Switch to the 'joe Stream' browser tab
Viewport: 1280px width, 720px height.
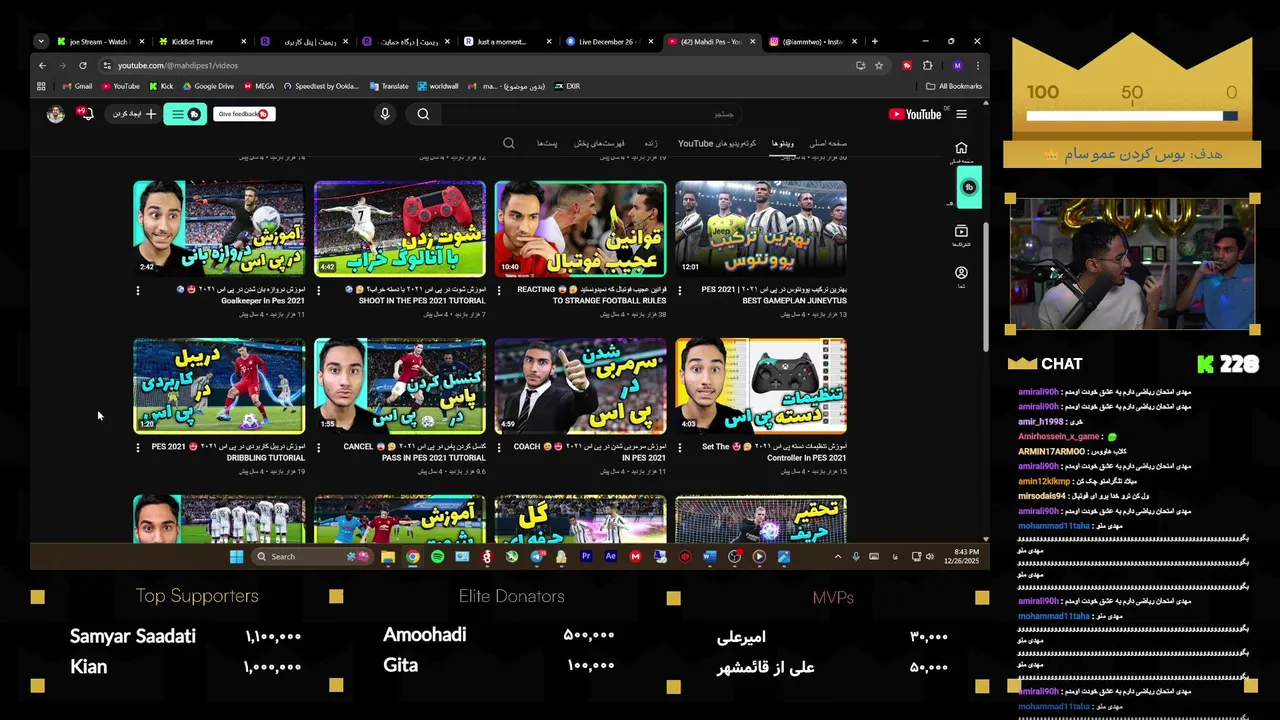(99, 42)
